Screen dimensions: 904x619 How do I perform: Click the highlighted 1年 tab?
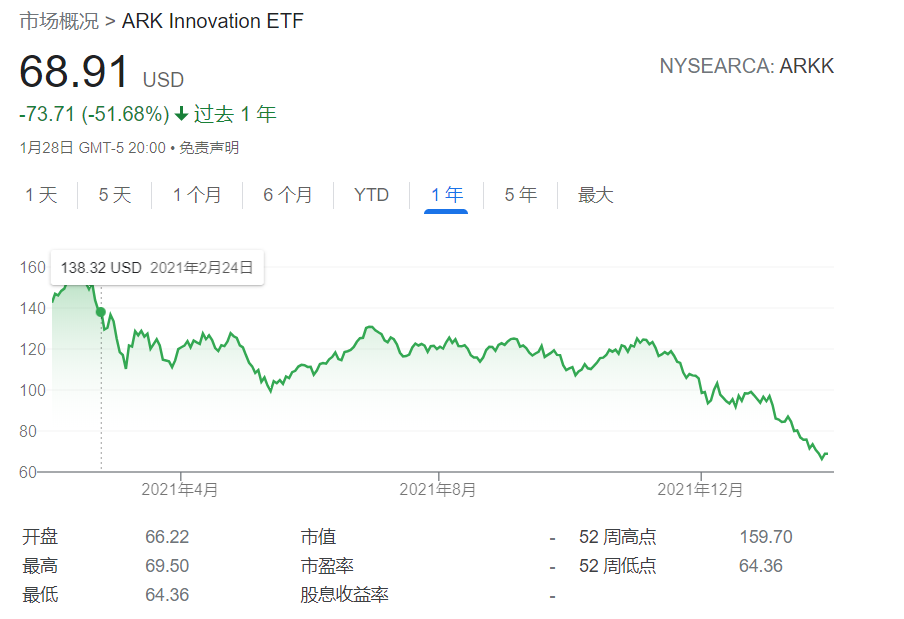pos(446,195)
